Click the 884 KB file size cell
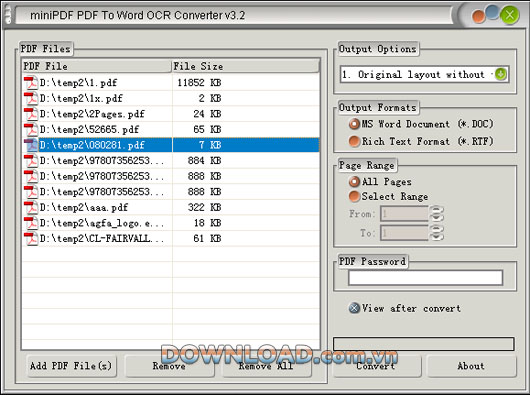Image resolution: width=530 pixels, height=395 pixels. pos(204,161)
